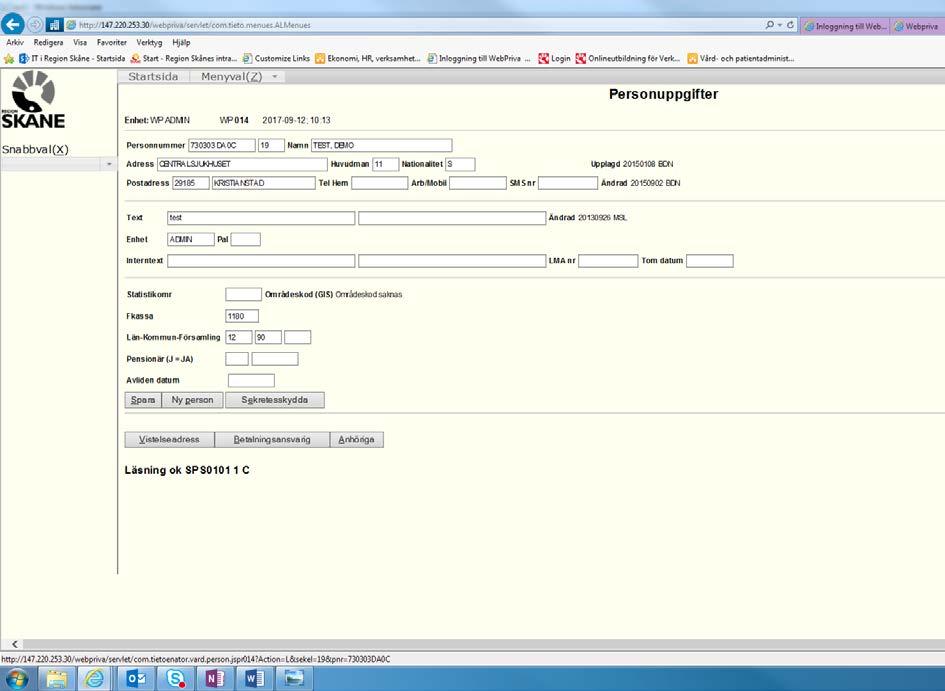Click the picture viewer taskbar icon
Screen dimensions: 945x691
(x=294, y=679)
